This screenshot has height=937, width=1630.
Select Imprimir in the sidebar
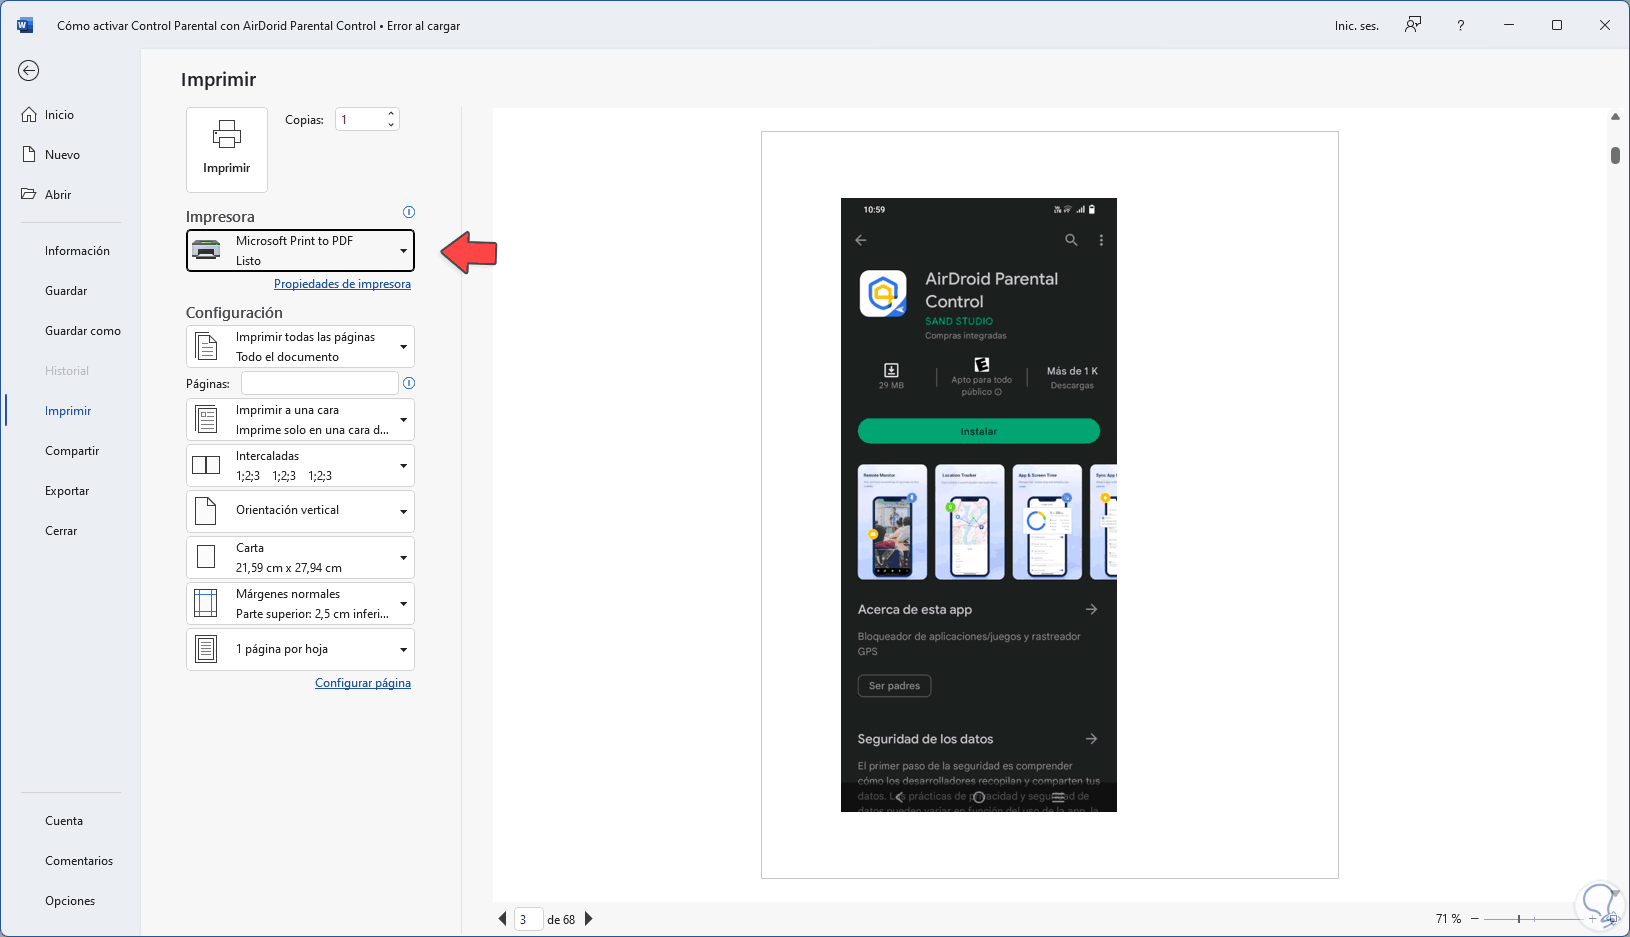click(68, 411)
